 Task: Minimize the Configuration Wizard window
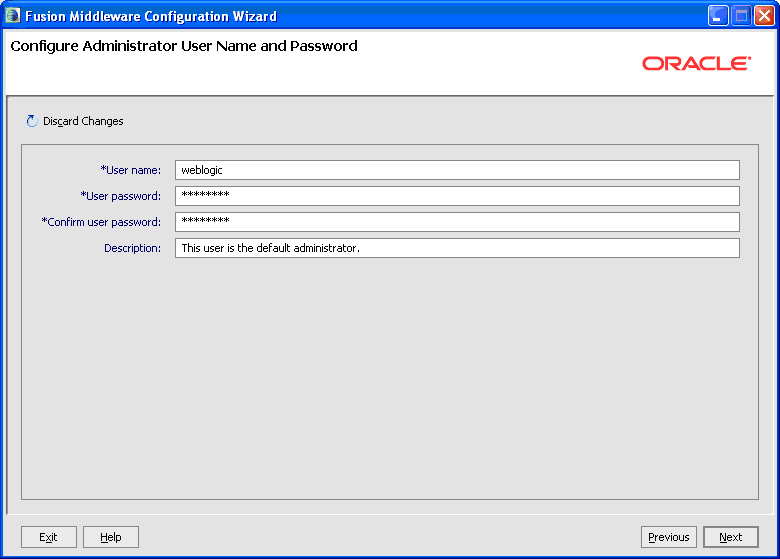pyautogui.click(x=718, y=16)
